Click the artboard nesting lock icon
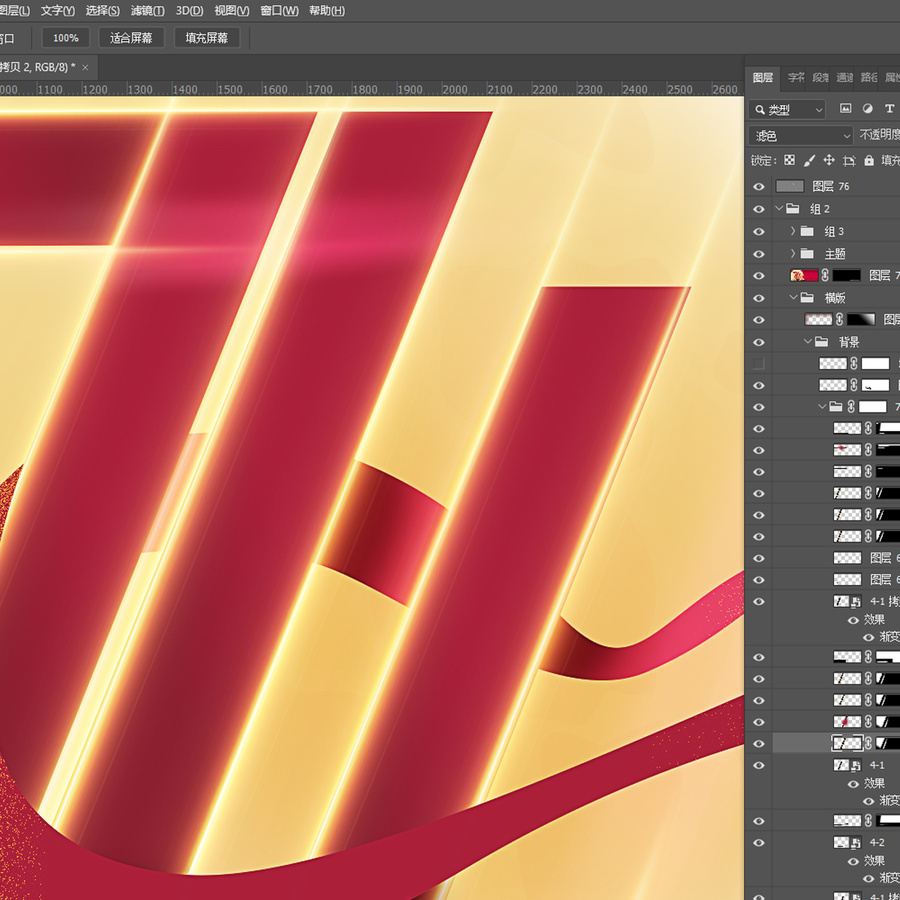 (x=849, y=160)
